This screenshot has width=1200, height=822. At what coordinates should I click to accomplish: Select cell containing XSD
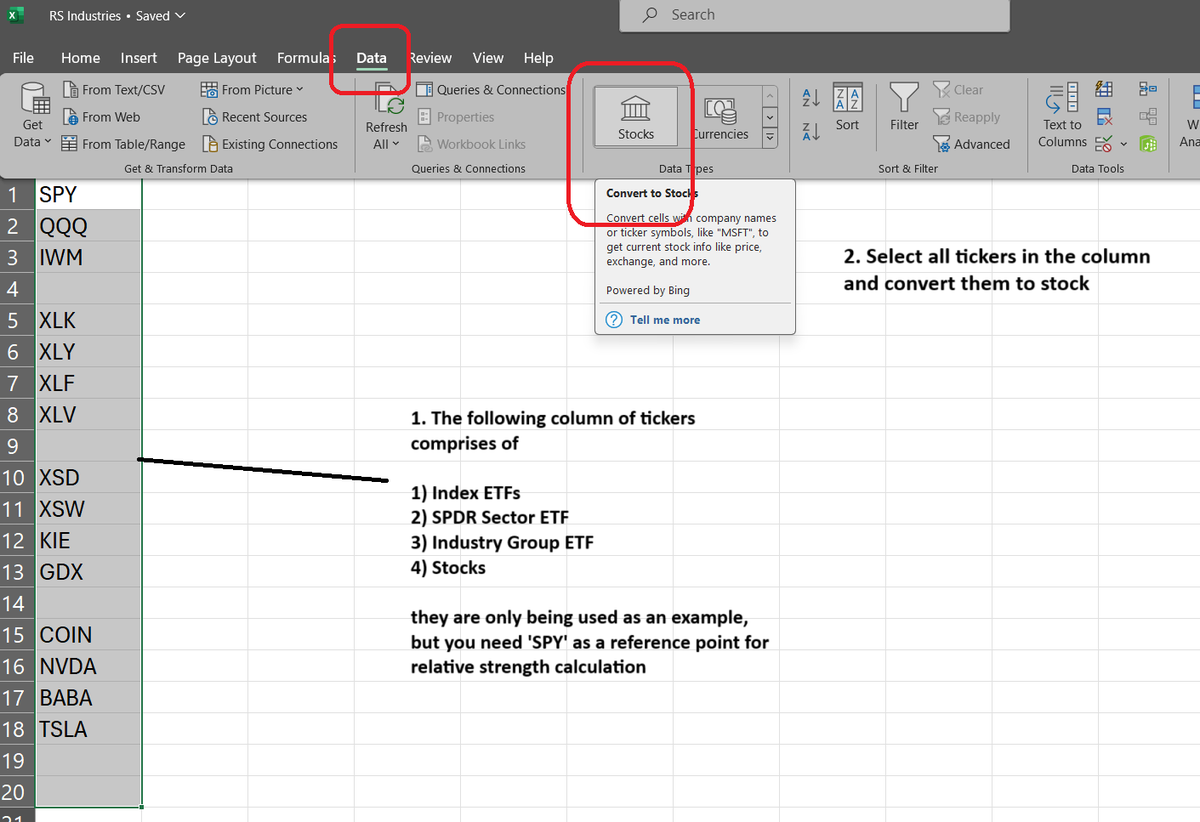coord(88,477)
